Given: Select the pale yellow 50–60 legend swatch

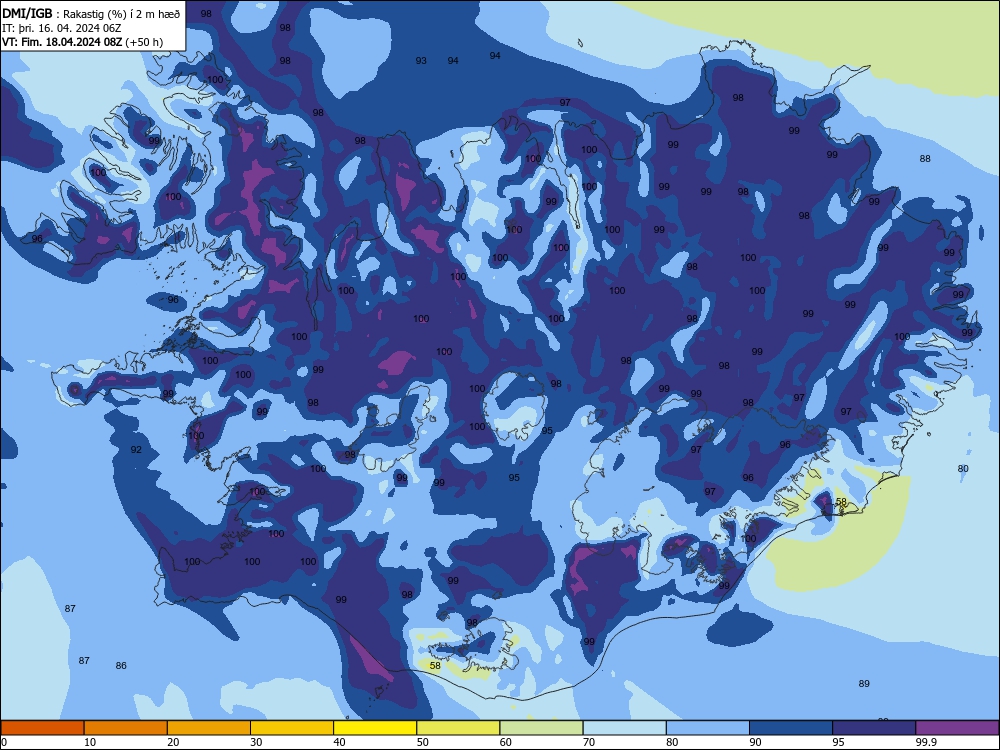Looking at the screenshot, I should [458, 728].
